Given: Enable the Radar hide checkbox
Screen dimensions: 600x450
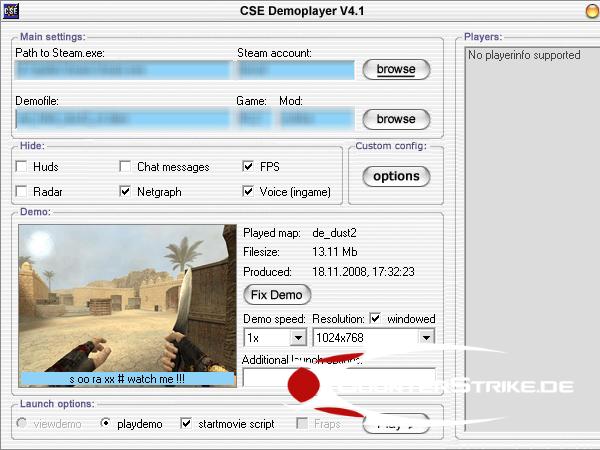Looking at the screenshot, I should tap(22, 191).
